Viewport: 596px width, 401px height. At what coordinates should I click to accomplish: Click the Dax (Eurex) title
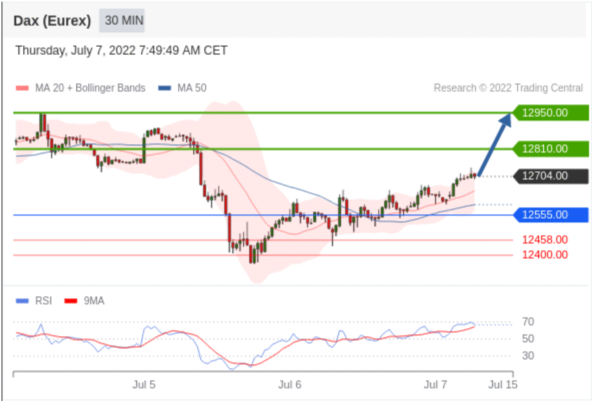(x=52, y=21)
